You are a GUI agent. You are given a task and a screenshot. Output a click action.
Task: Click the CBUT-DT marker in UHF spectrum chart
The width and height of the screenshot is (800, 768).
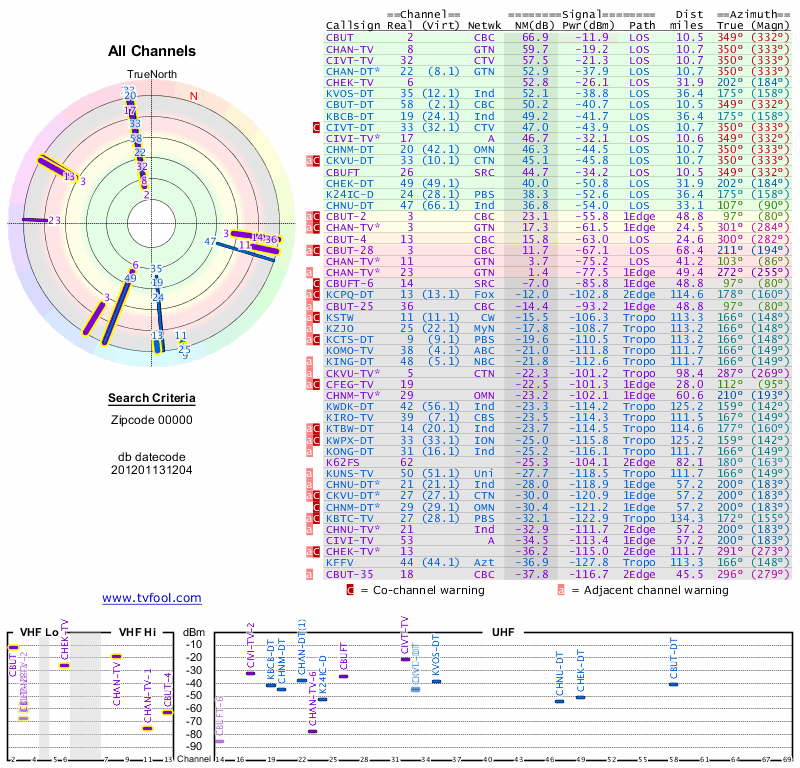673,684
